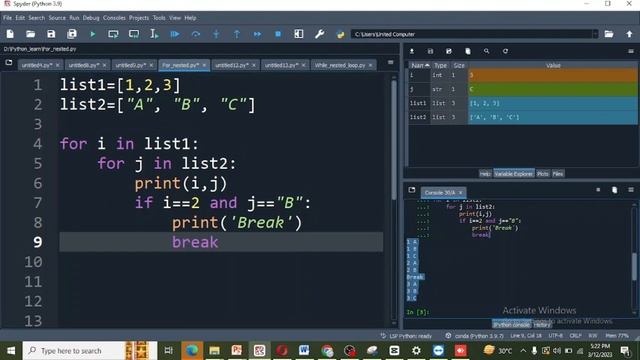Open console pane options hamburger menu
Viewport: 640px width, 360px height.
click(631, 190)
